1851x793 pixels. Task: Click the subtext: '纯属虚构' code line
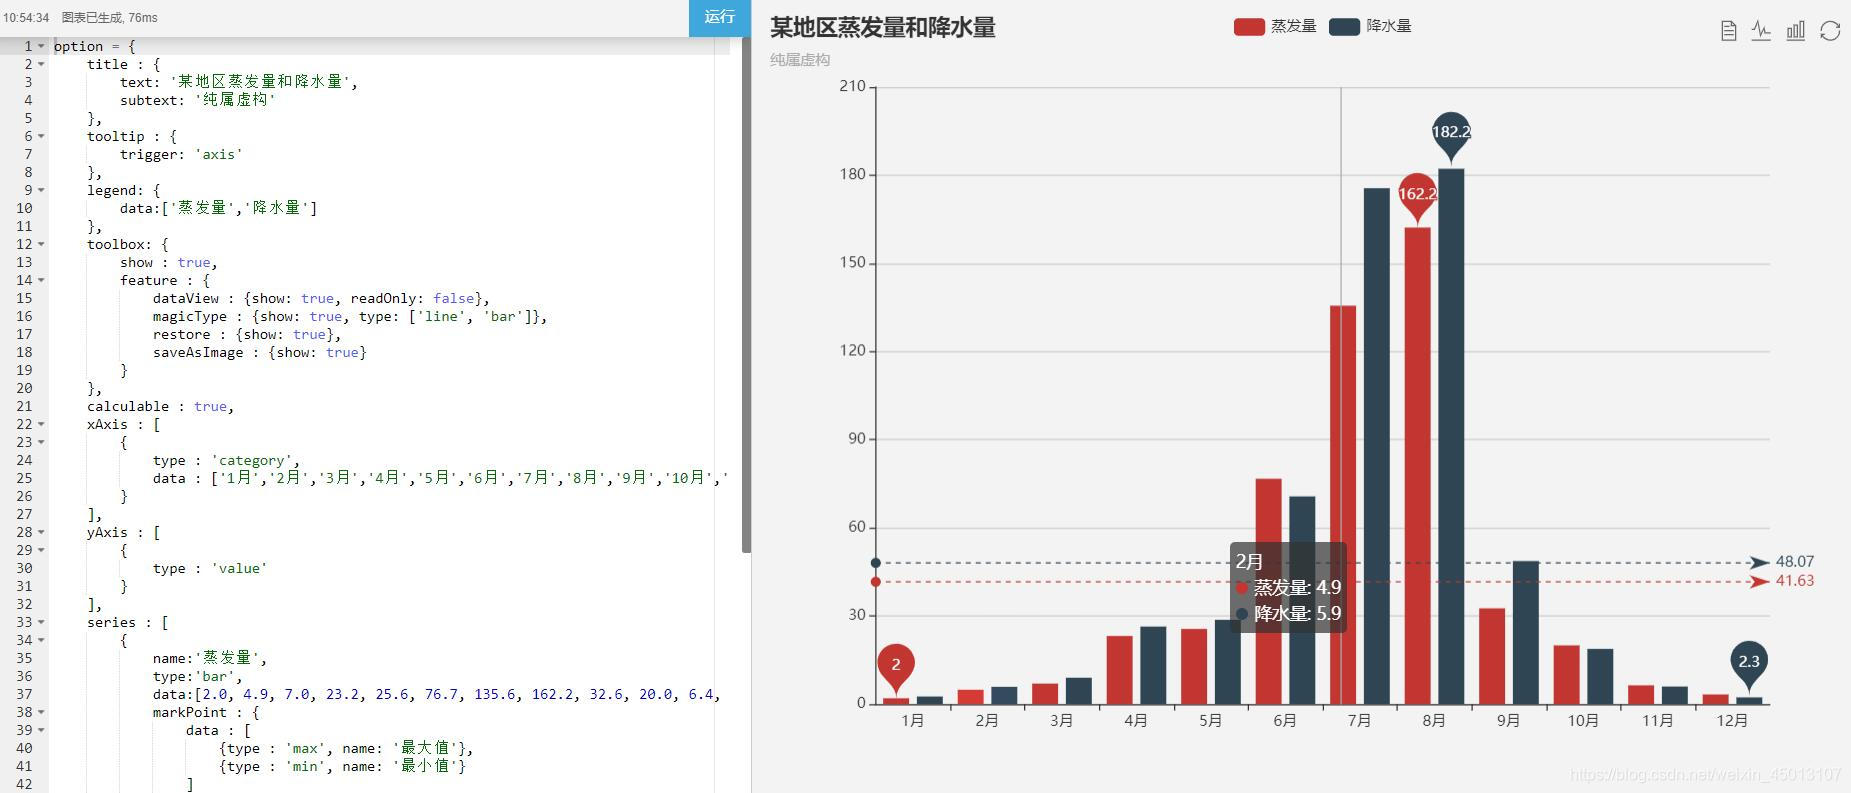coord(198,100)
